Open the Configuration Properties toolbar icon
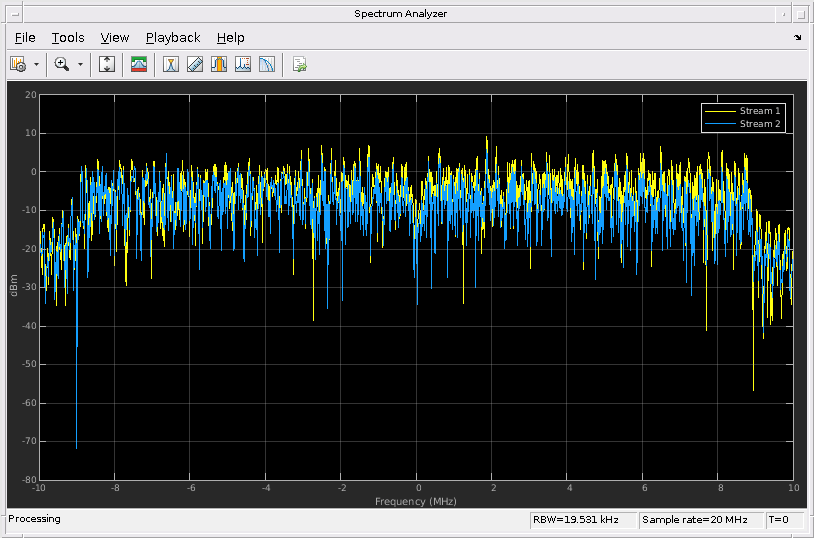814x538 pixels. click(x=17, y=64)
